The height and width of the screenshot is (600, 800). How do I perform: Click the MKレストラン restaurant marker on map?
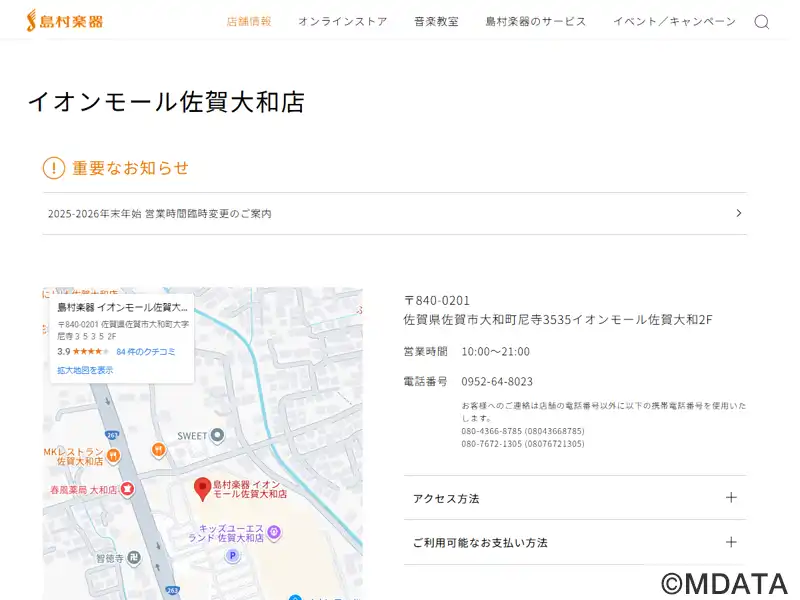click(x=113, y=455)
